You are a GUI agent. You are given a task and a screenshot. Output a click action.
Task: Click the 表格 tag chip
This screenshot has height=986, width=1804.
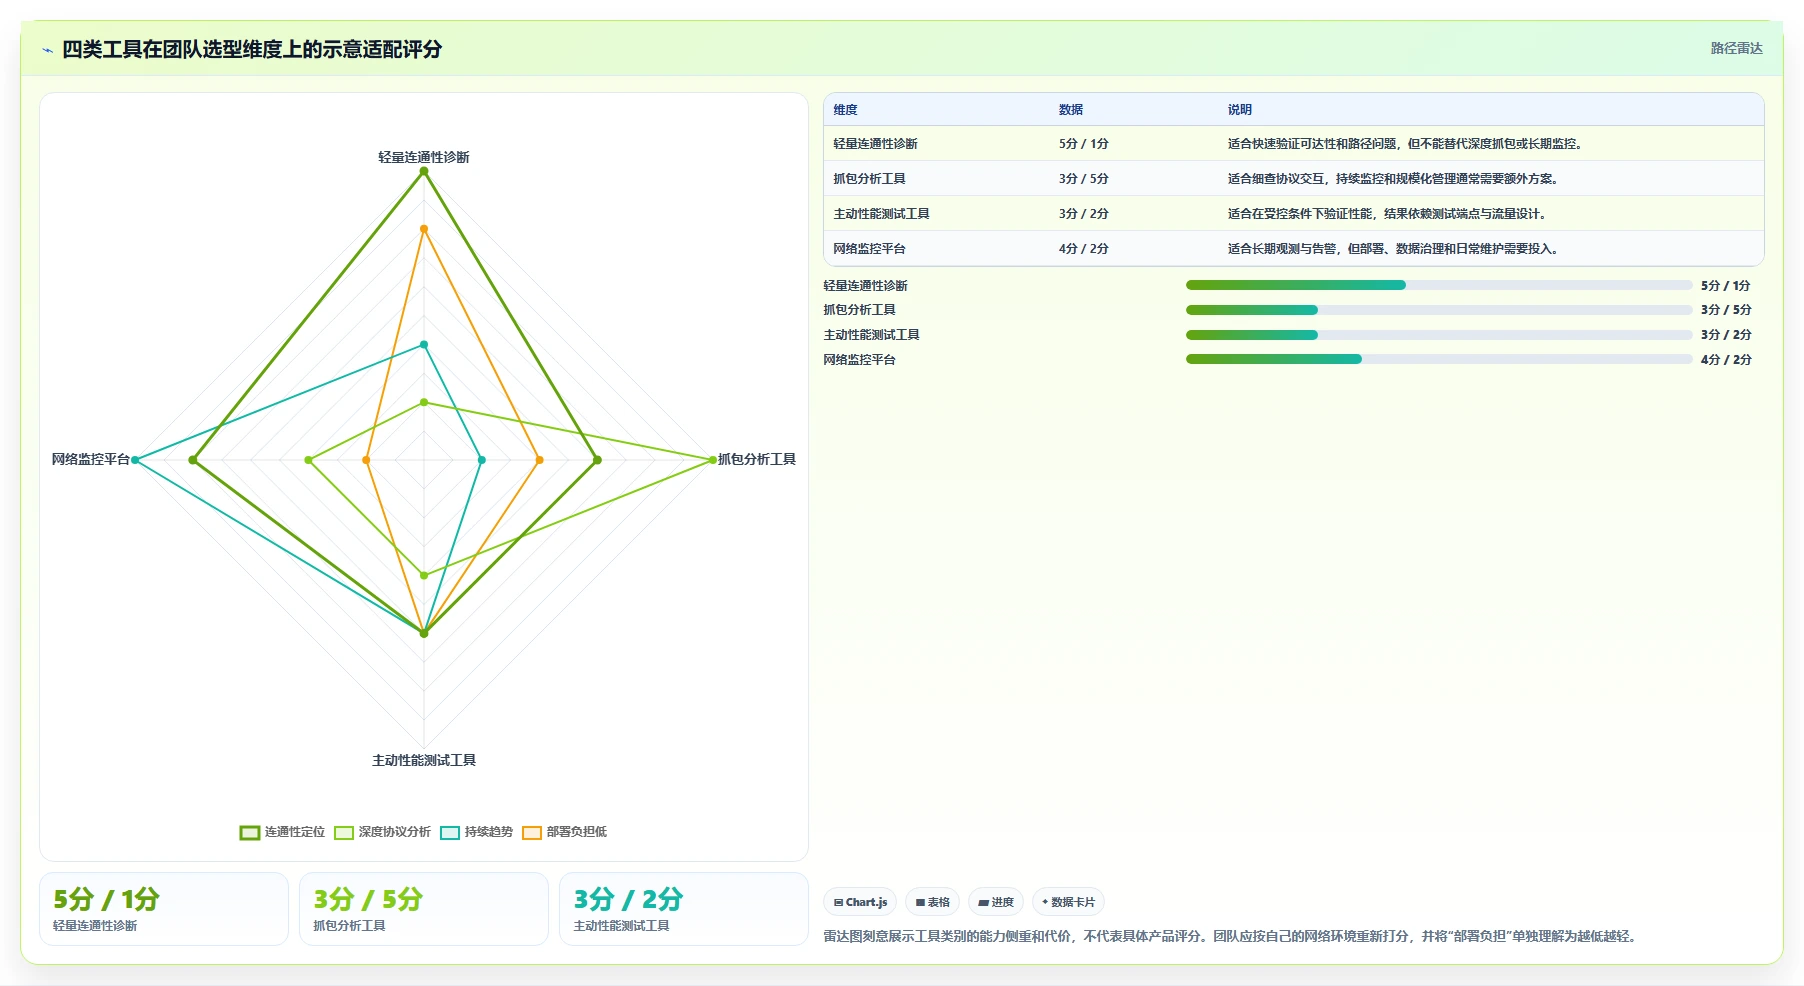click(x=932, y=902)
